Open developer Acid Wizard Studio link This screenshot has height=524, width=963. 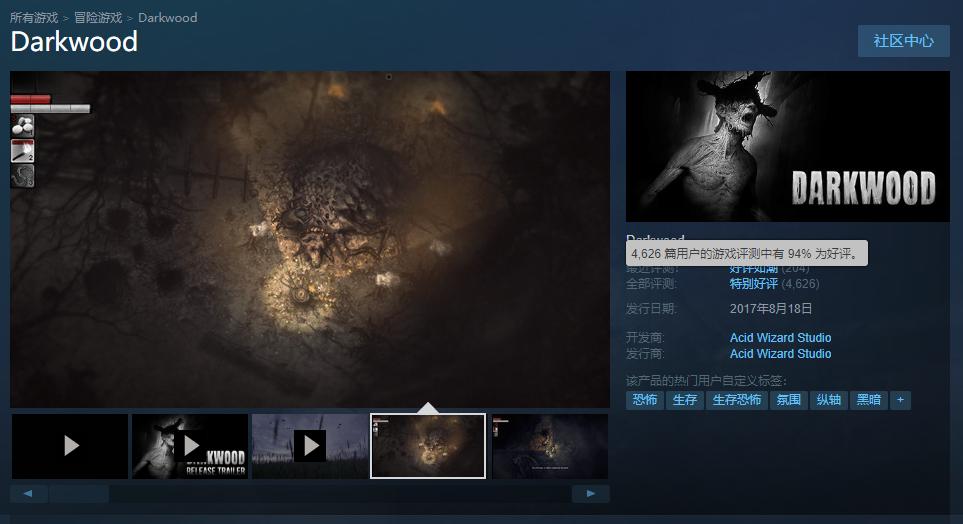[x=780, y=338]
